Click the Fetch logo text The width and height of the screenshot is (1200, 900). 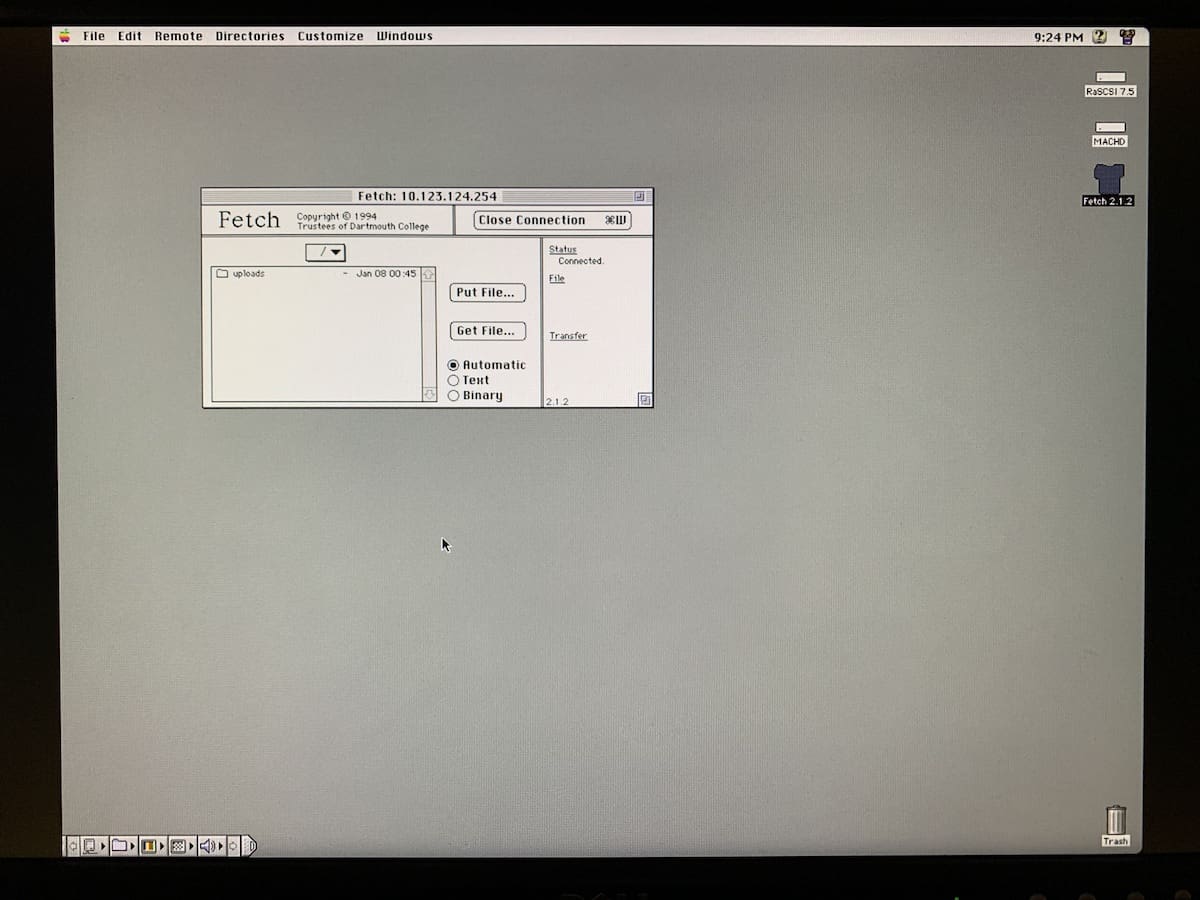[249, 220]
